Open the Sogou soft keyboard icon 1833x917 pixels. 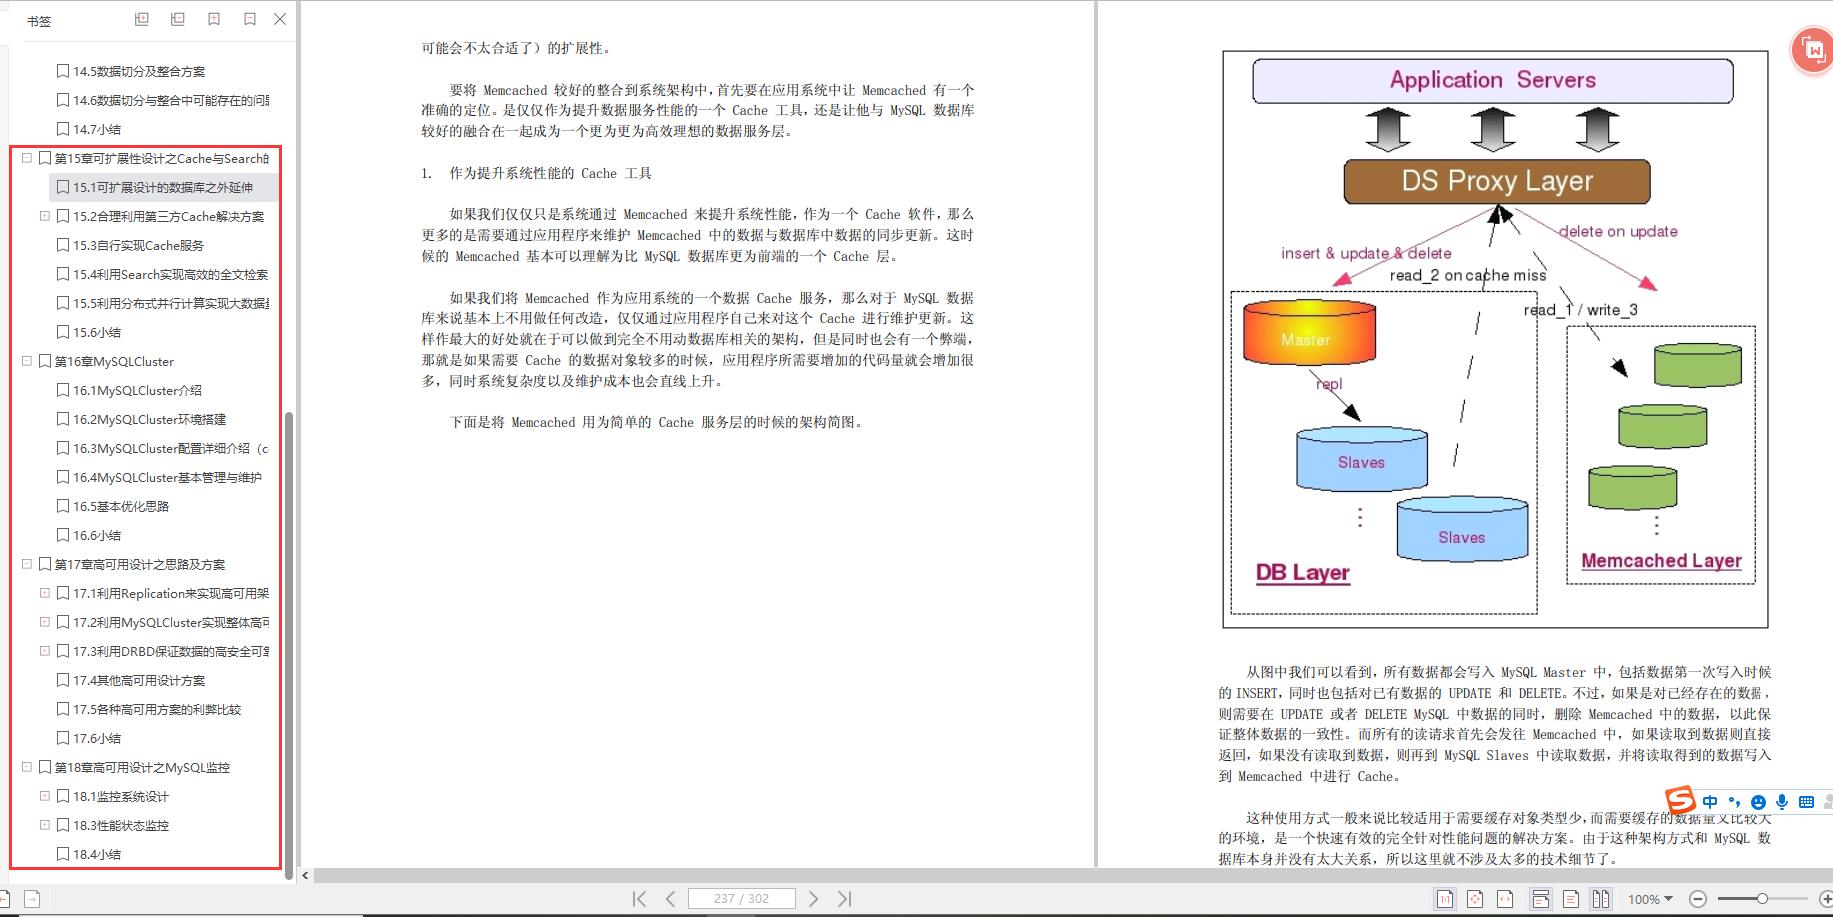pos(1806,802)
